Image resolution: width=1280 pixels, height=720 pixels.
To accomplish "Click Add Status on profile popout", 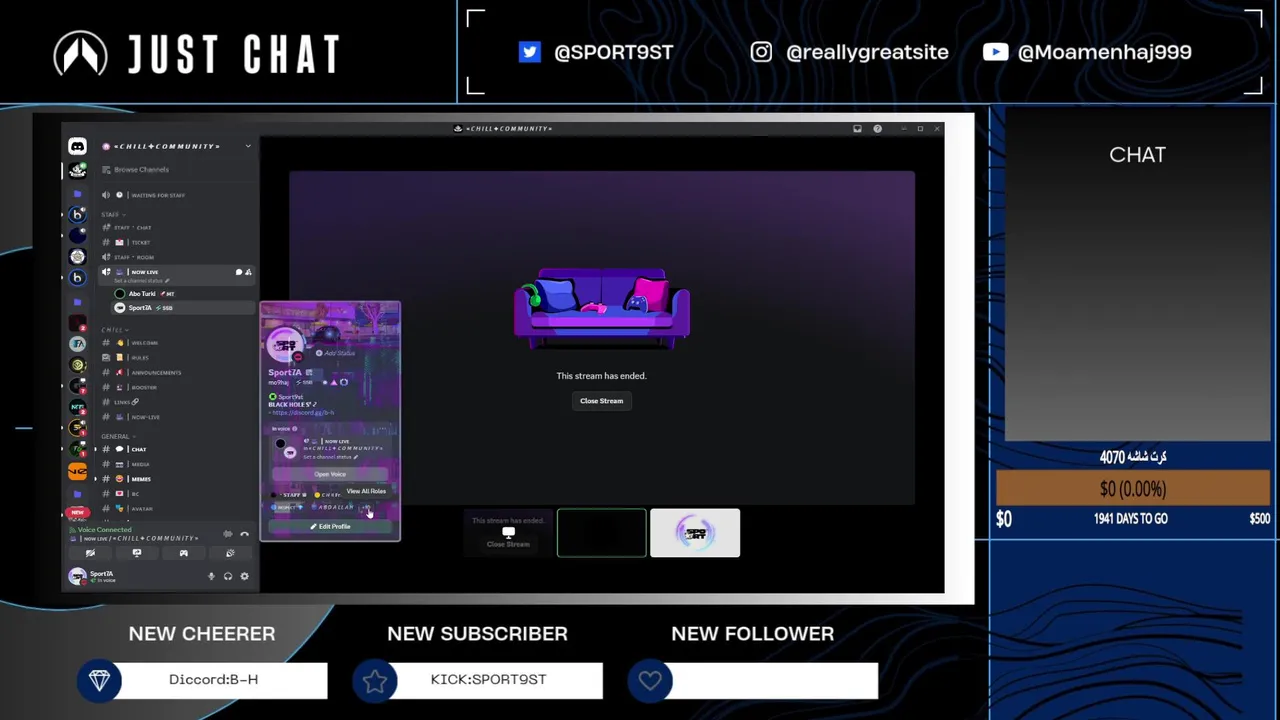I will click(x=336, y=353).
